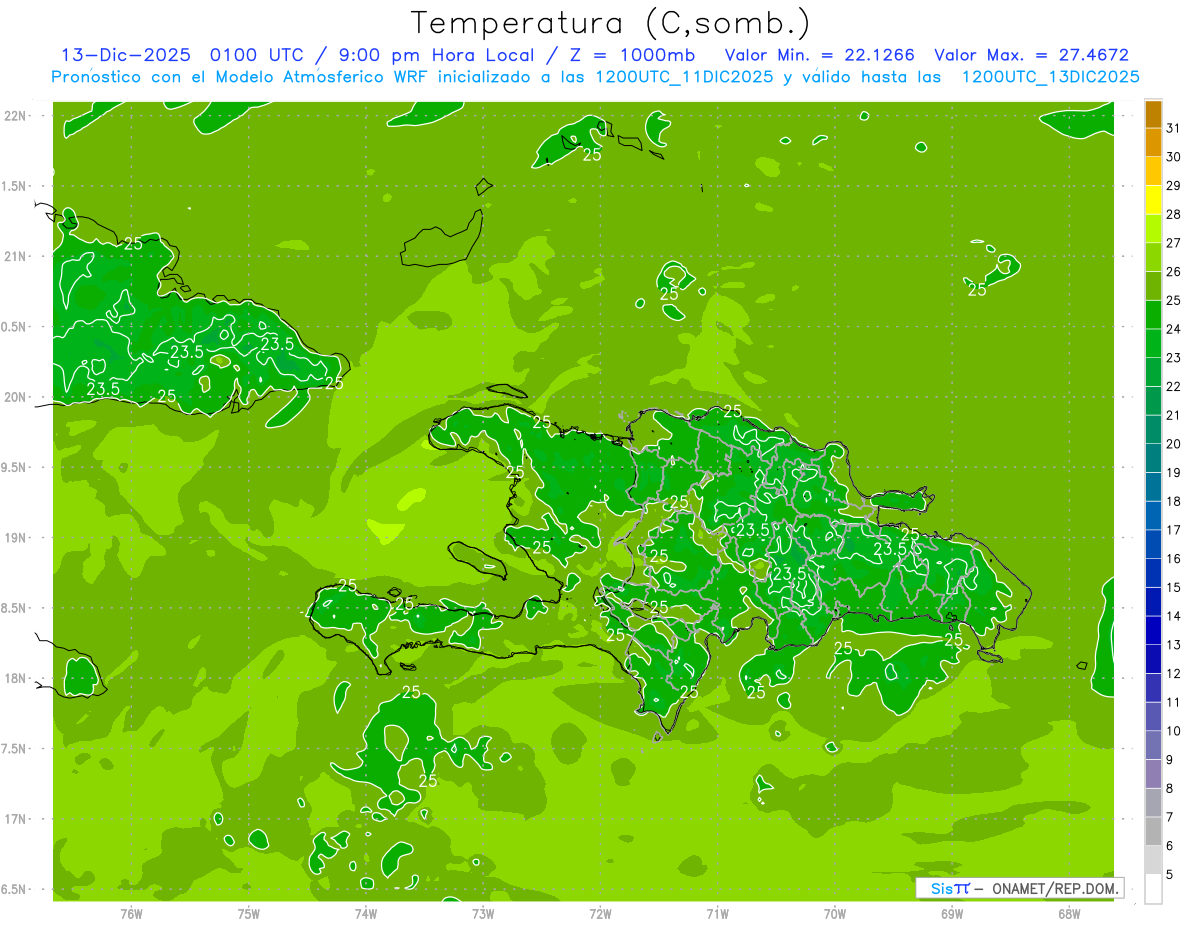Viewport: 1200px width, 927px height.
Task: Click the "18N" latitude axis label
Action: tap(16, 678)
